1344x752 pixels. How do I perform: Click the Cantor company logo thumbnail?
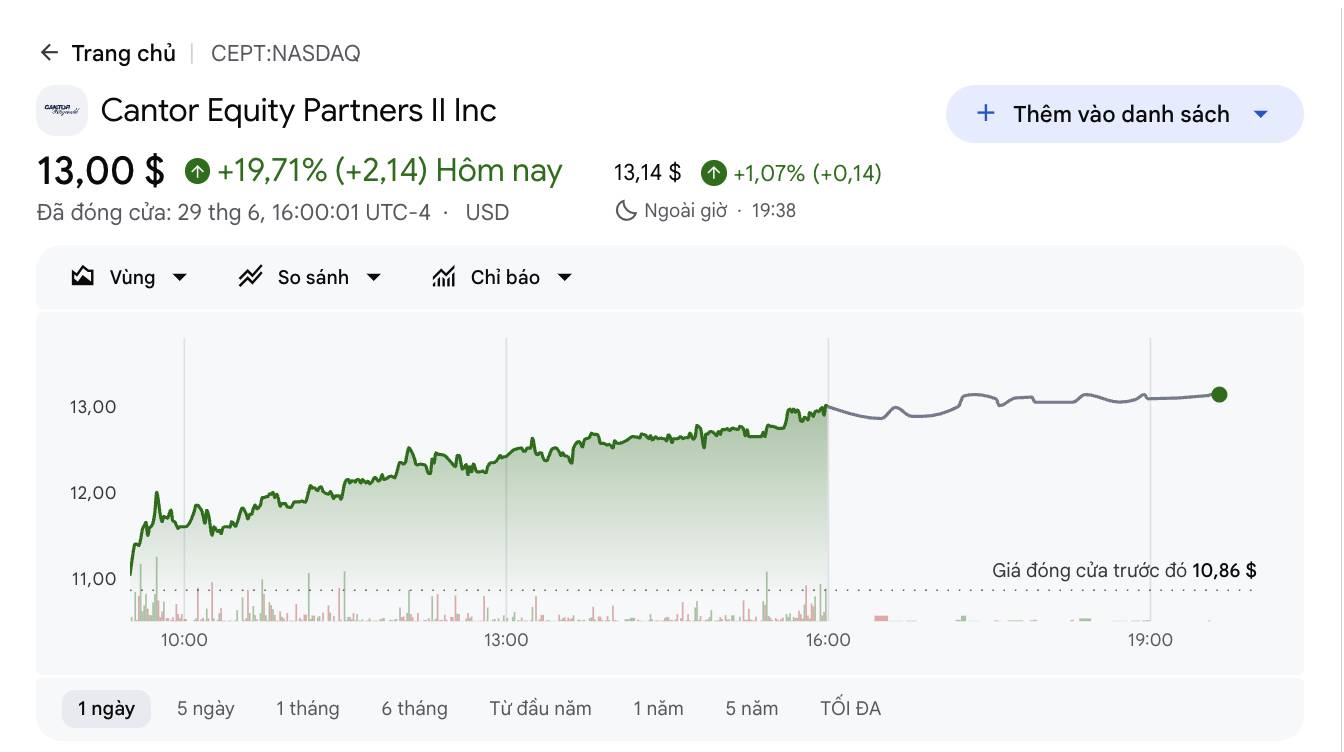[62, 110]
